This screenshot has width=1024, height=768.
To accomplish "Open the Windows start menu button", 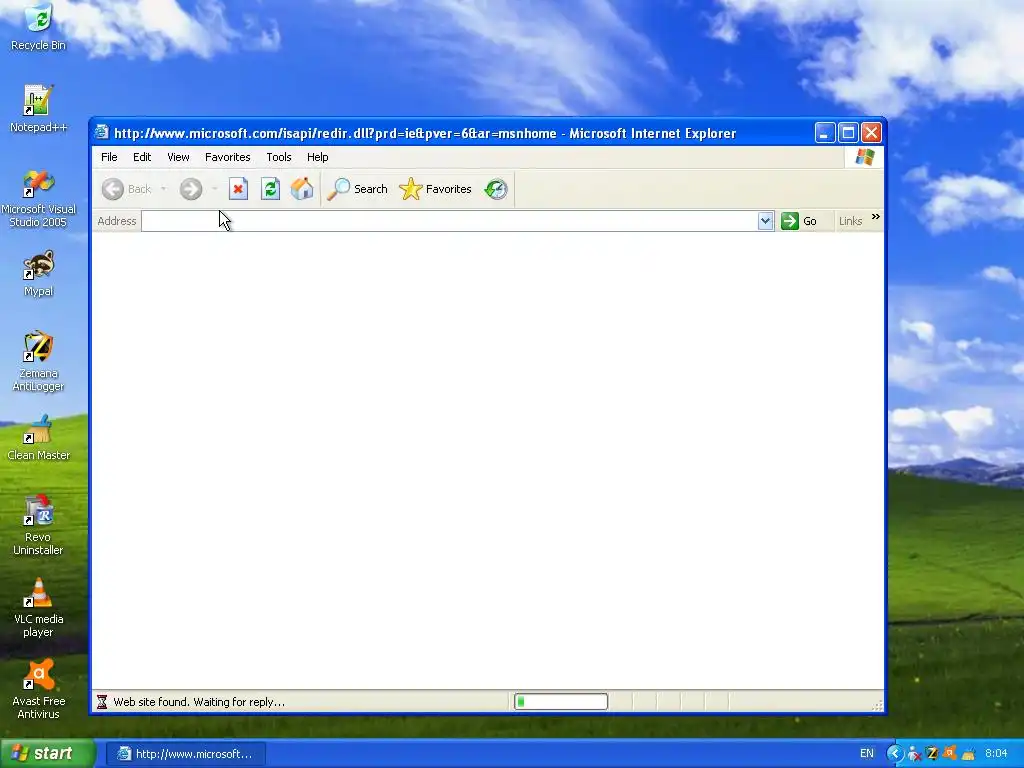I will pos(47,754).
